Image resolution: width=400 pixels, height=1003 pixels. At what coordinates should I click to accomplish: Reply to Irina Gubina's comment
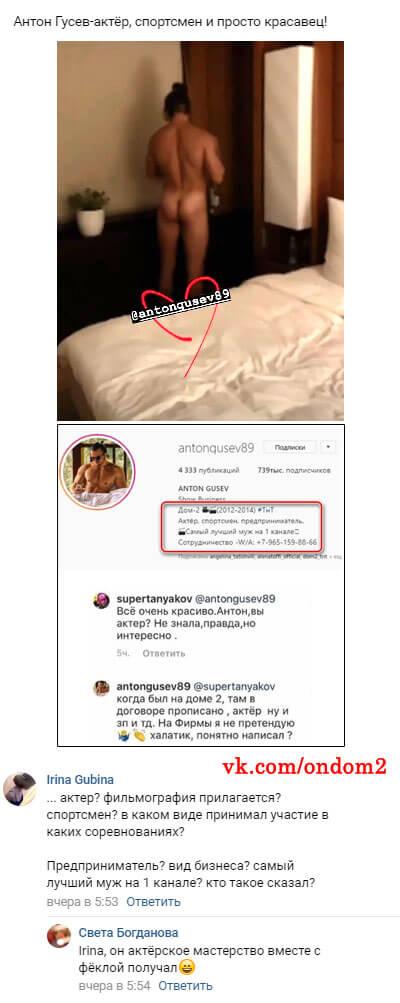click(x=153, y=901)
